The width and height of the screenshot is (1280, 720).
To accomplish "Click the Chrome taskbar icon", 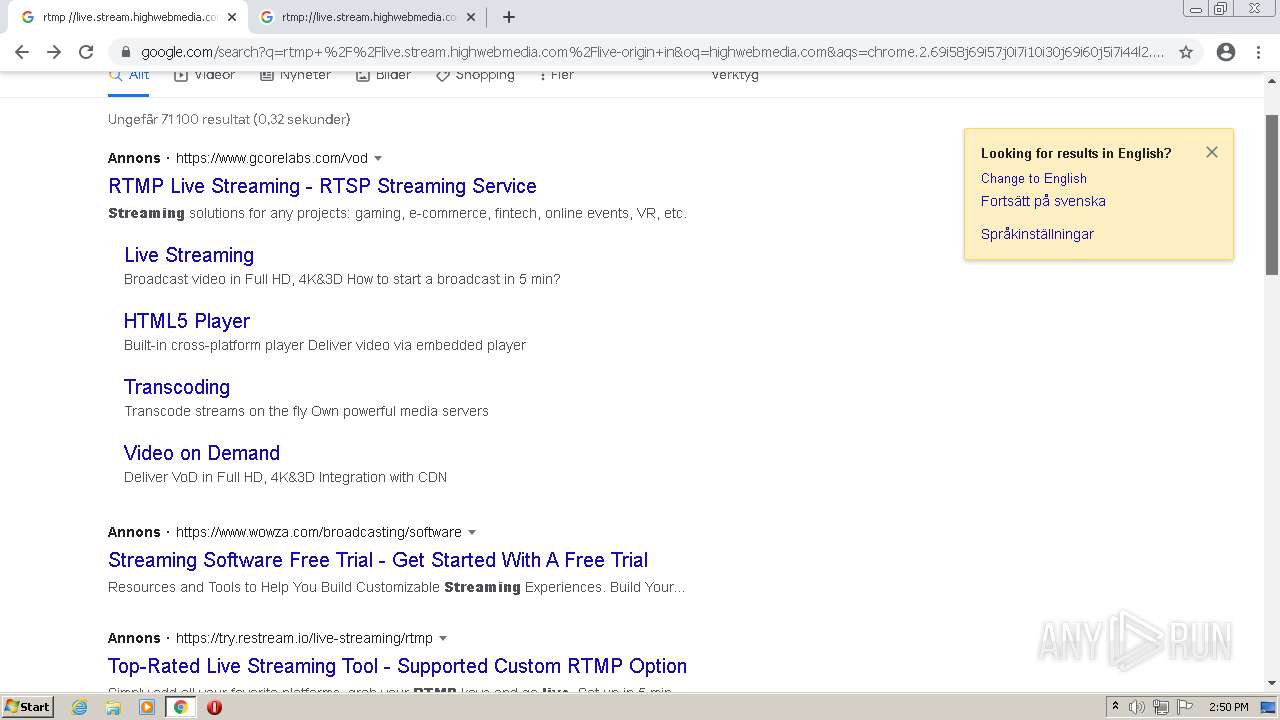I will (x=180, y=707).
